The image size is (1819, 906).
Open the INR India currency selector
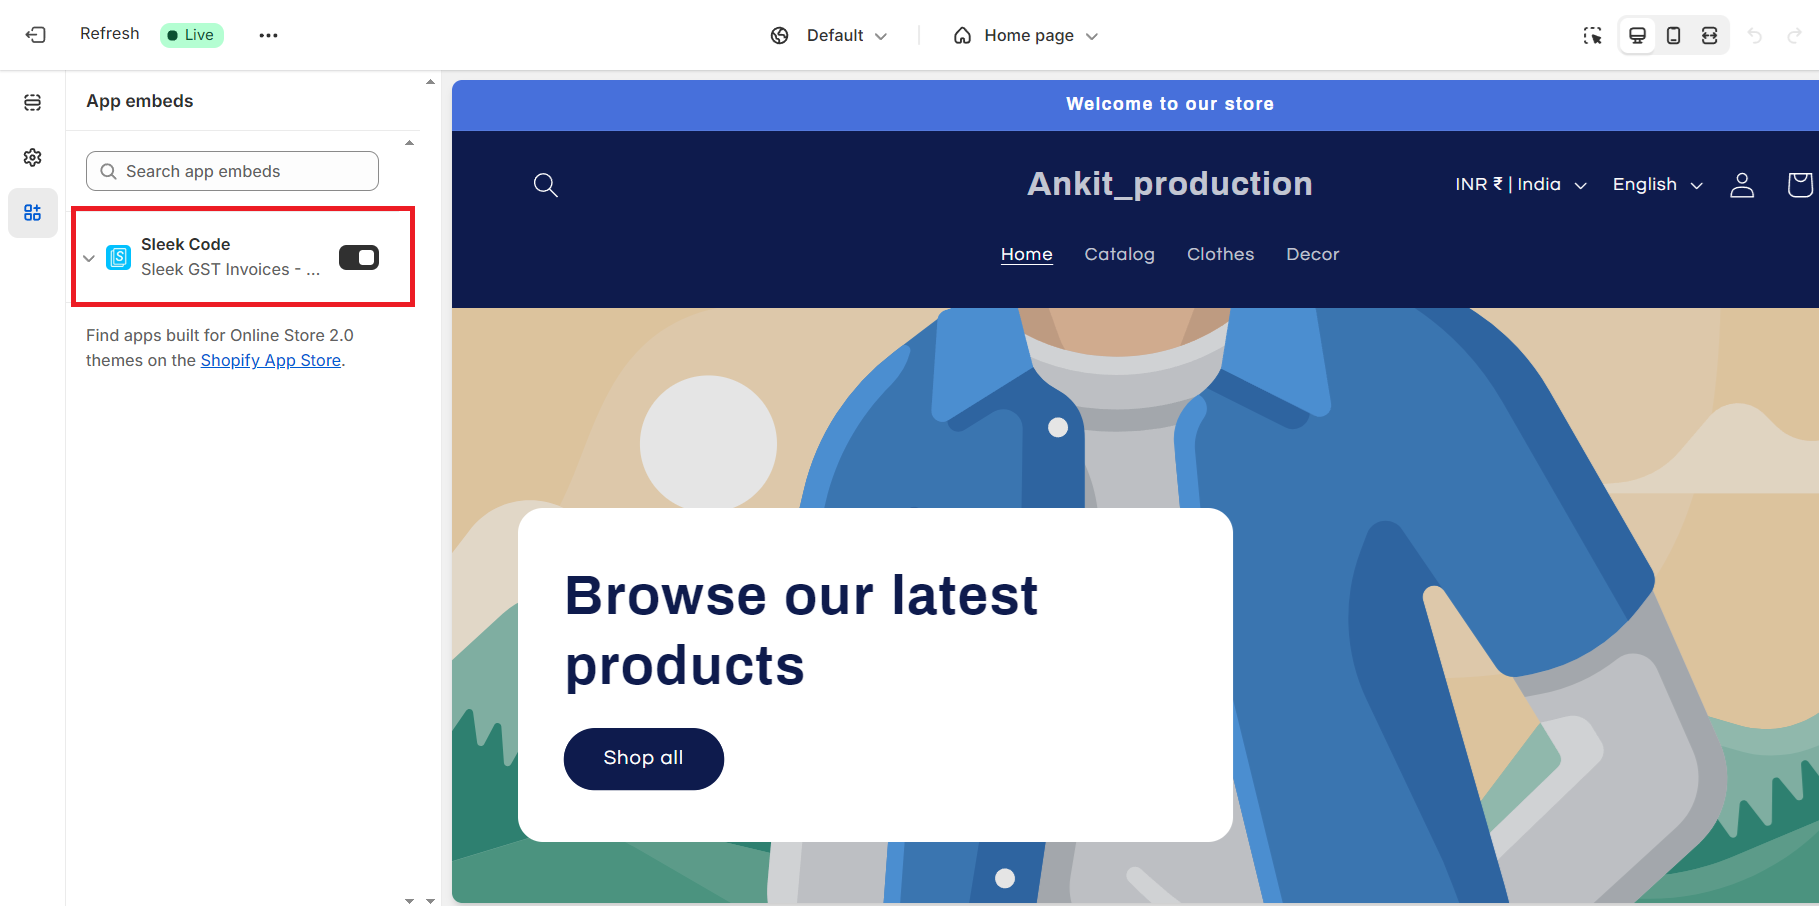click(x=1521, y=185)
